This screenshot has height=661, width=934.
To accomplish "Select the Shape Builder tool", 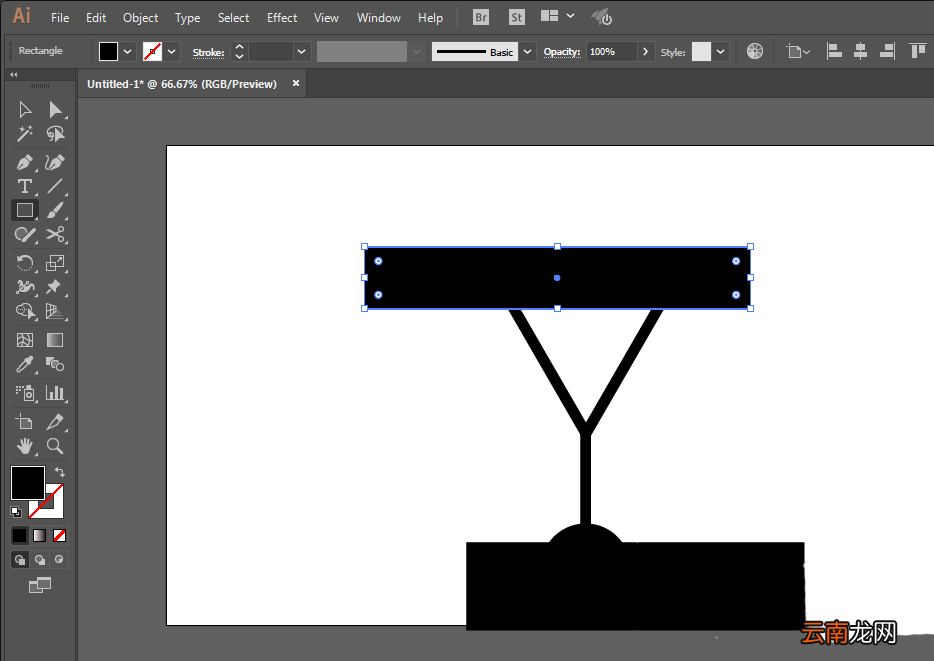I will click(x=25, y=311).
